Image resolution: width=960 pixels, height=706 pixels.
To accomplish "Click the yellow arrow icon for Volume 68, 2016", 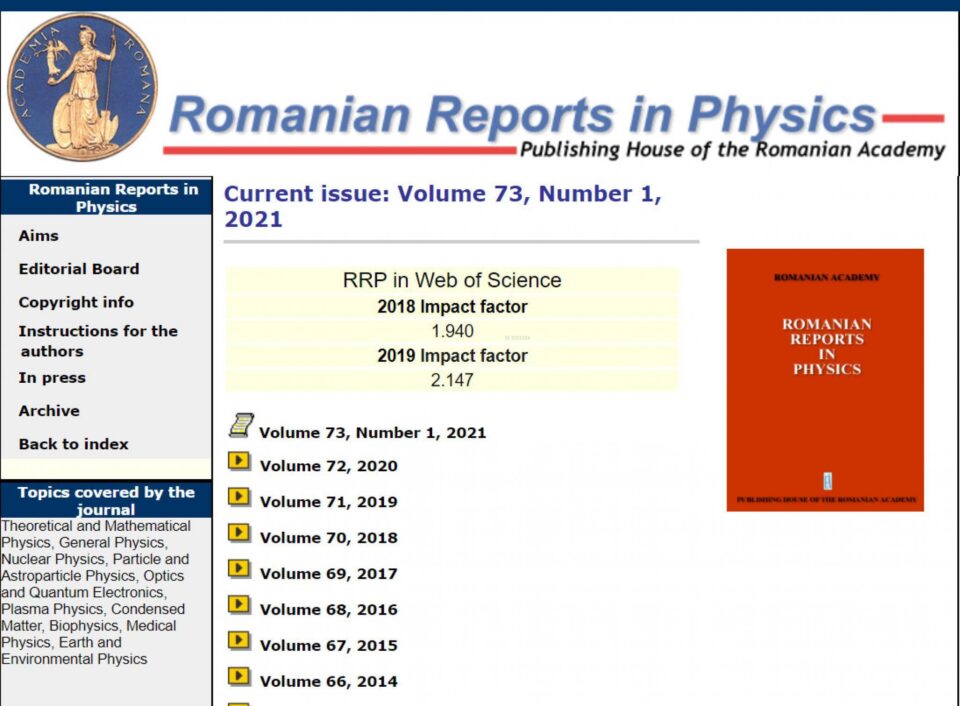I will coord(239,605).
